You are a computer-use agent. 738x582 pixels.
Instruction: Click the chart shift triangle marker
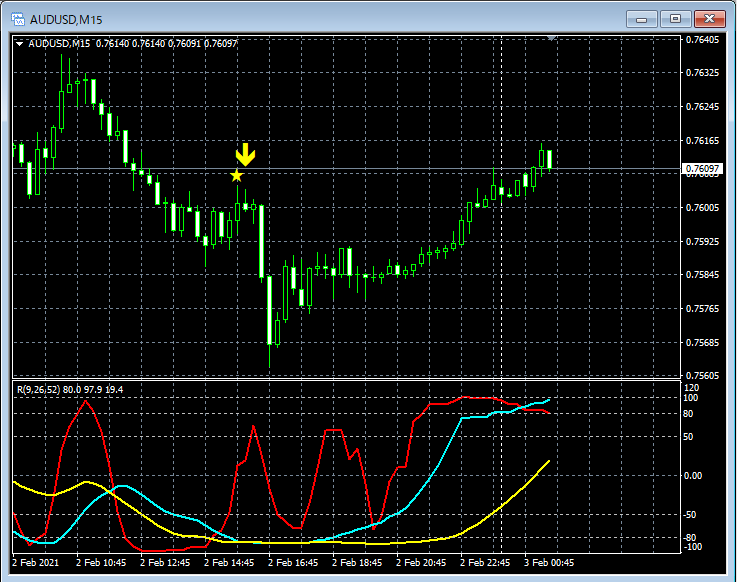[x=552, y=38]
